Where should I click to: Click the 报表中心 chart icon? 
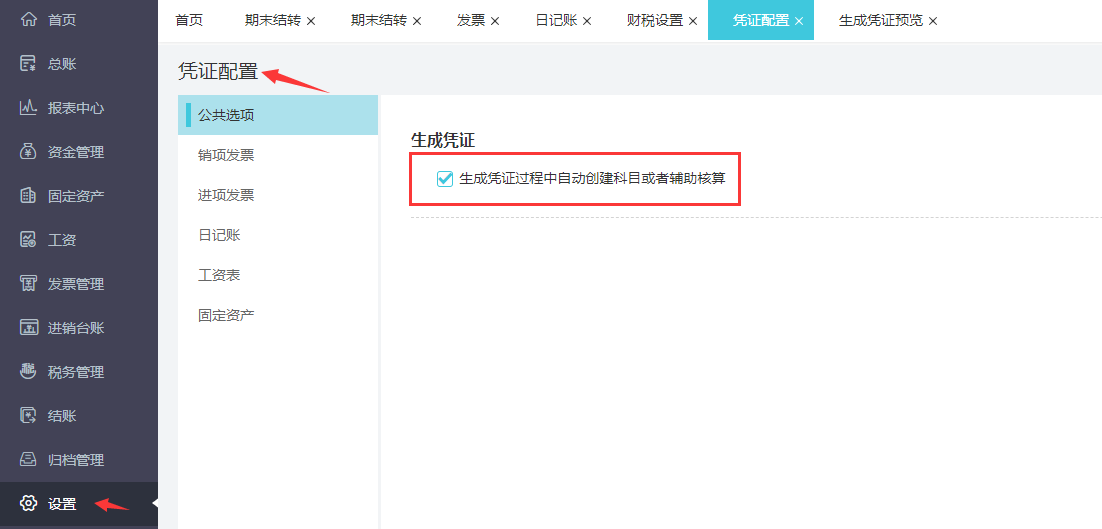[28, 108]
